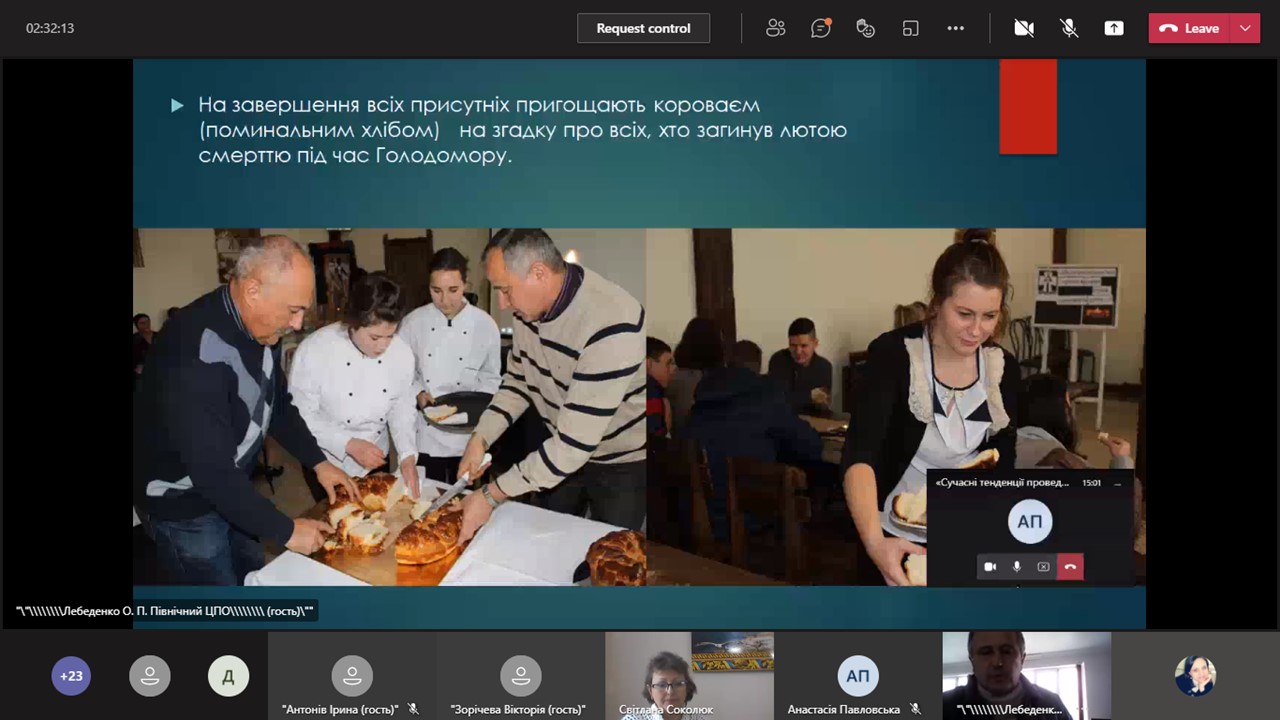Viewport: 1280px width, 720px height.
Task: Expand the Leave options dropdown arrow
Action: [1245, 28]
